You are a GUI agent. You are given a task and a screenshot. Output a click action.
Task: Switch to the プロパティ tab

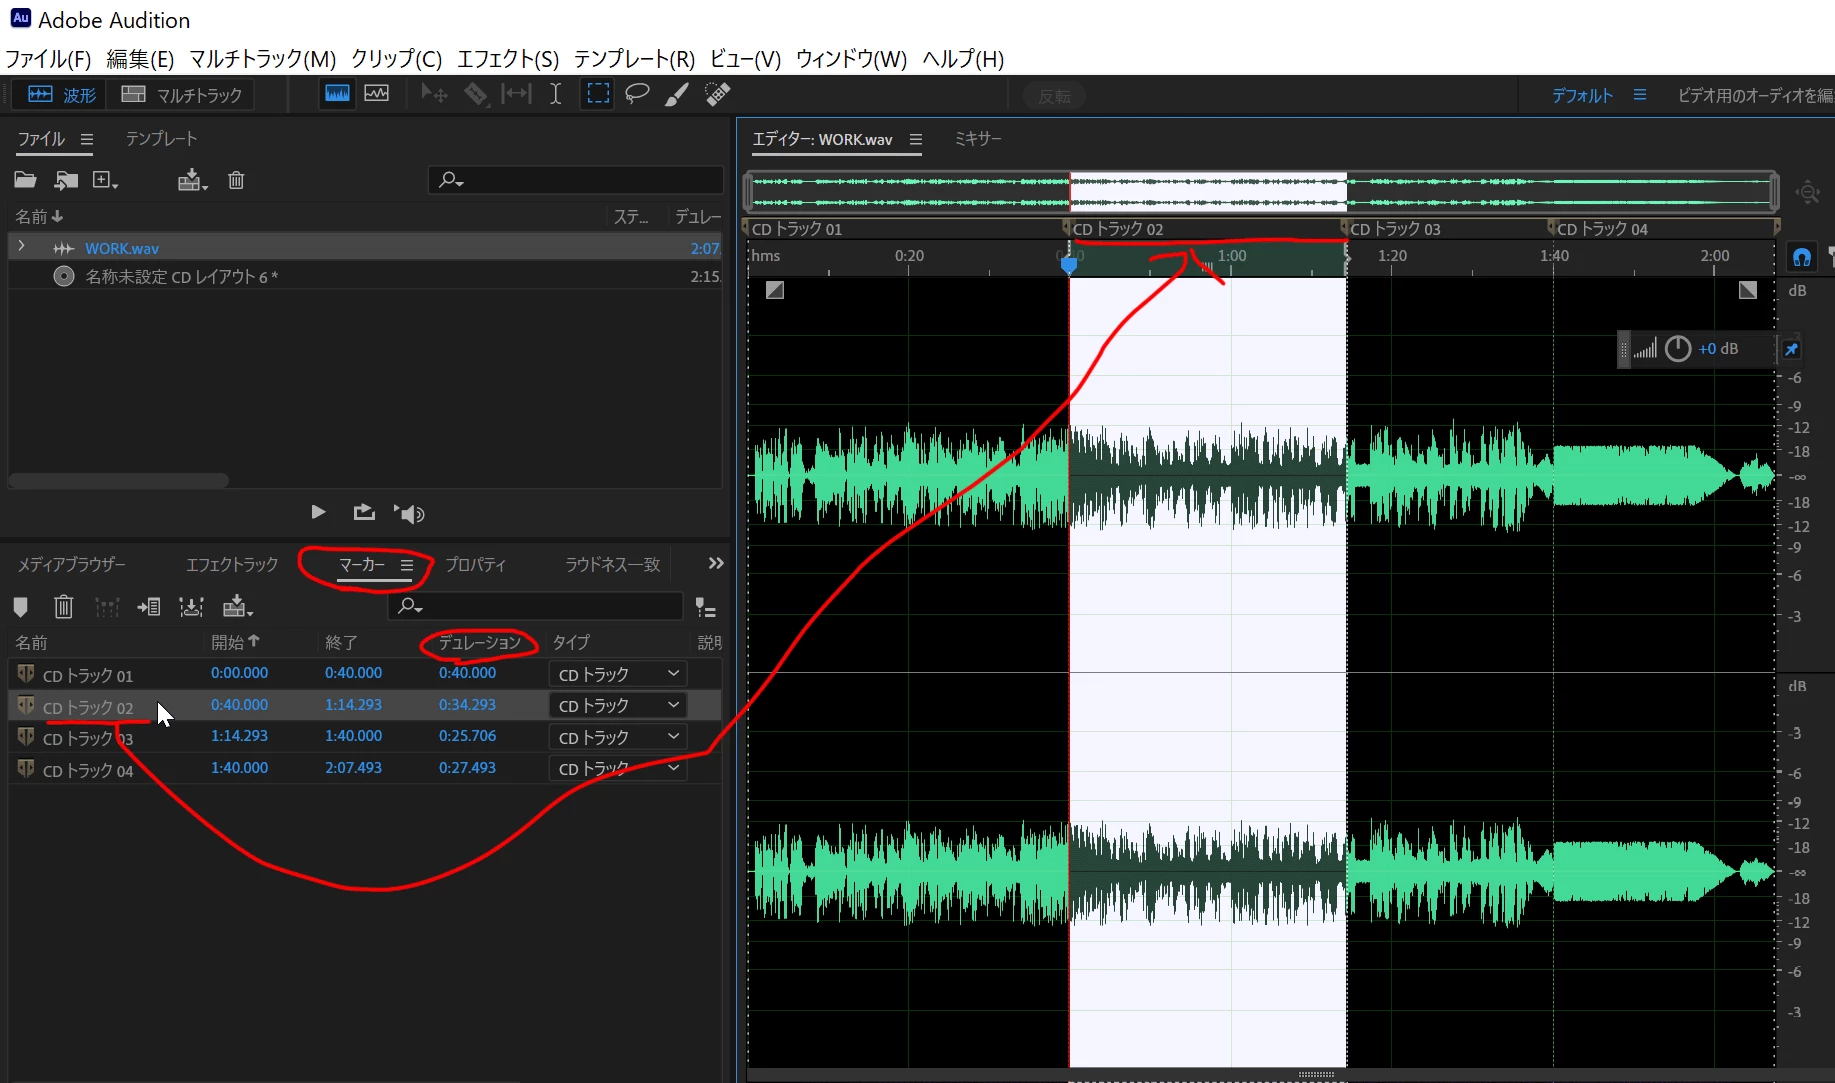(475, 565)
